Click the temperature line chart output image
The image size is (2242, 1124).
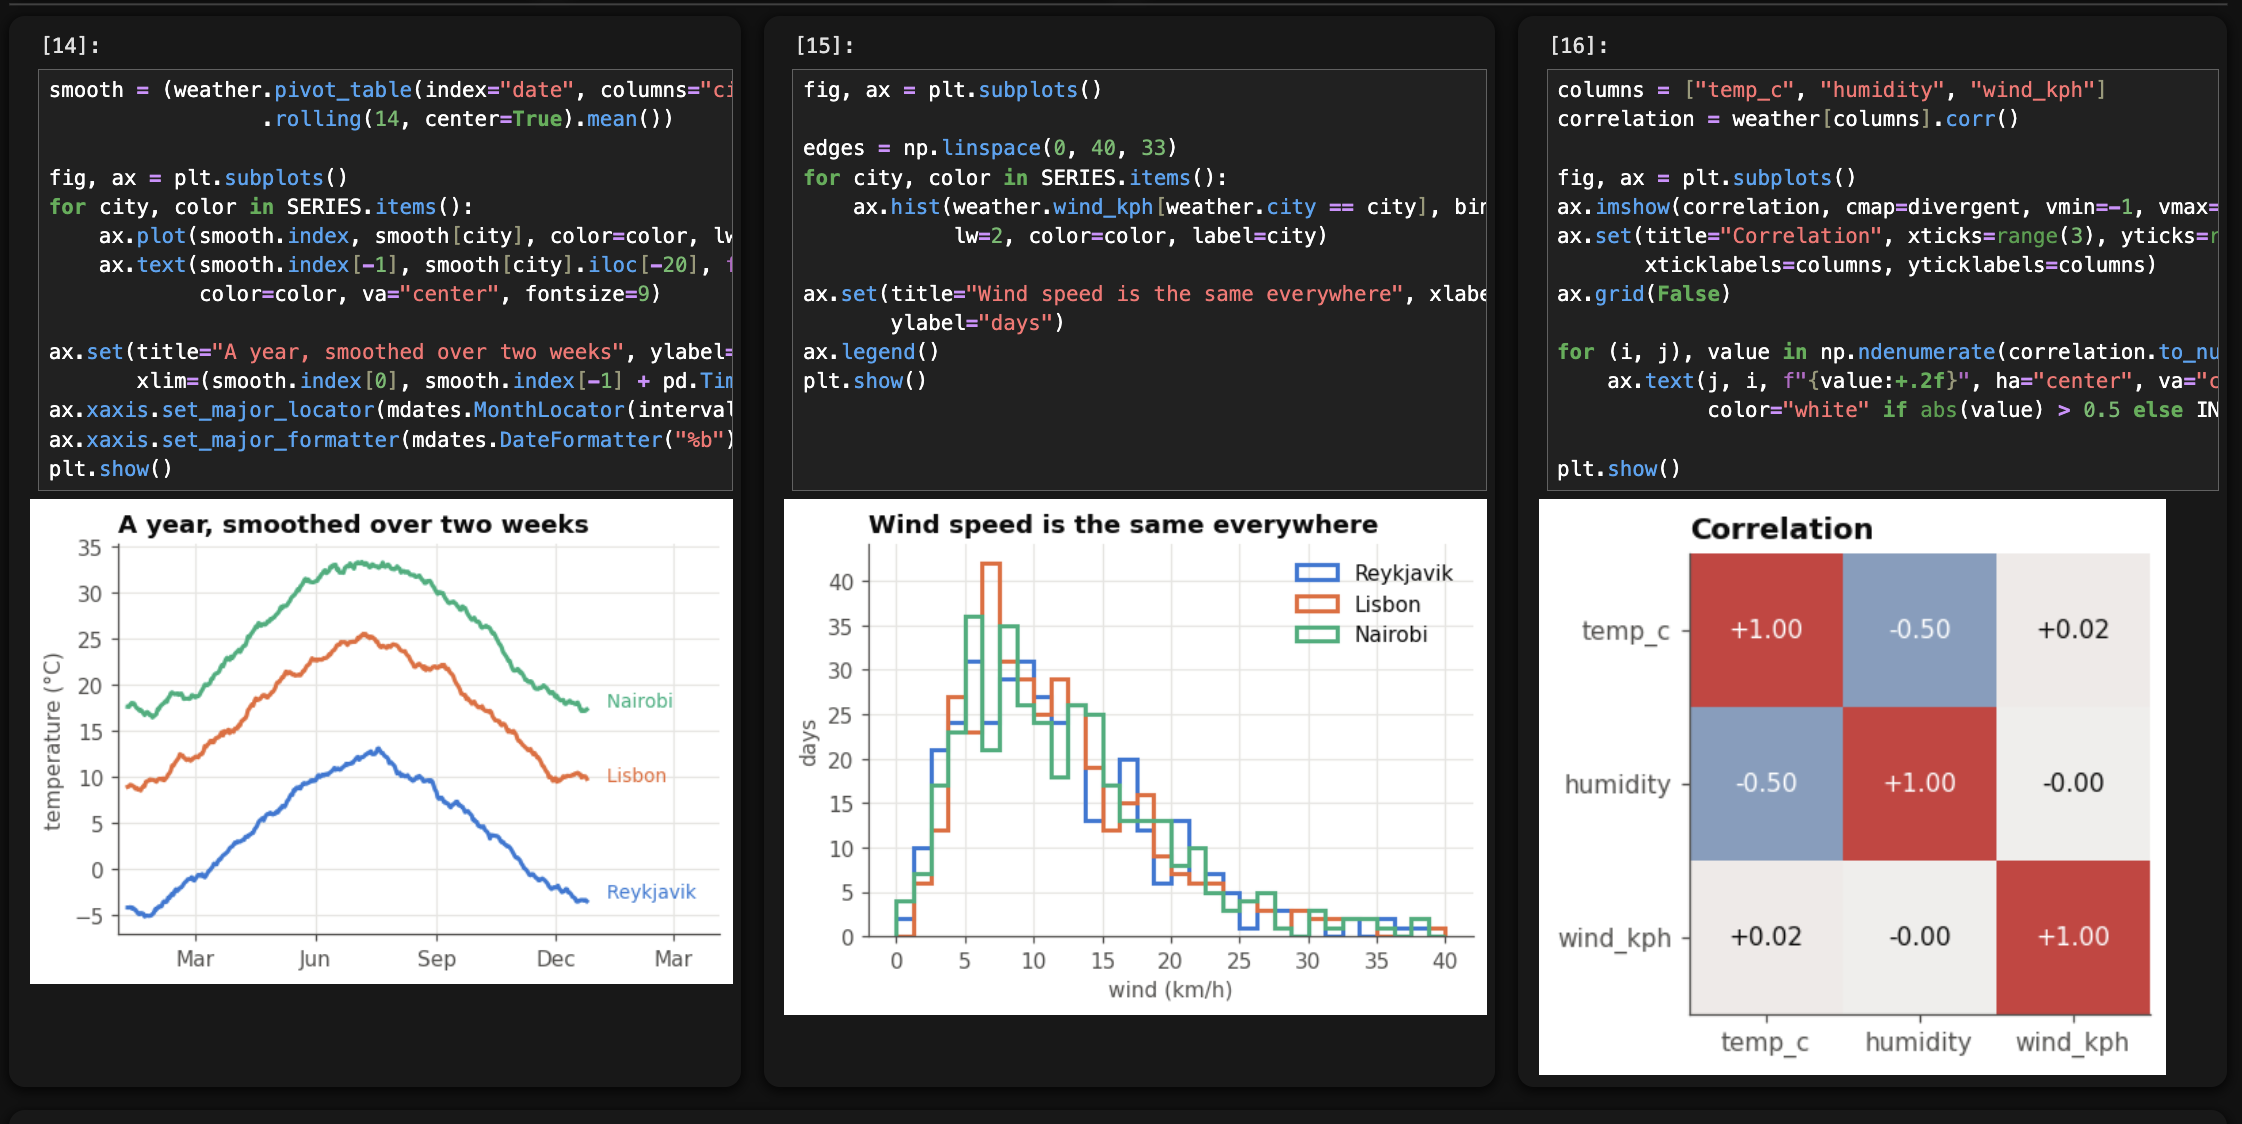point(381,741)
